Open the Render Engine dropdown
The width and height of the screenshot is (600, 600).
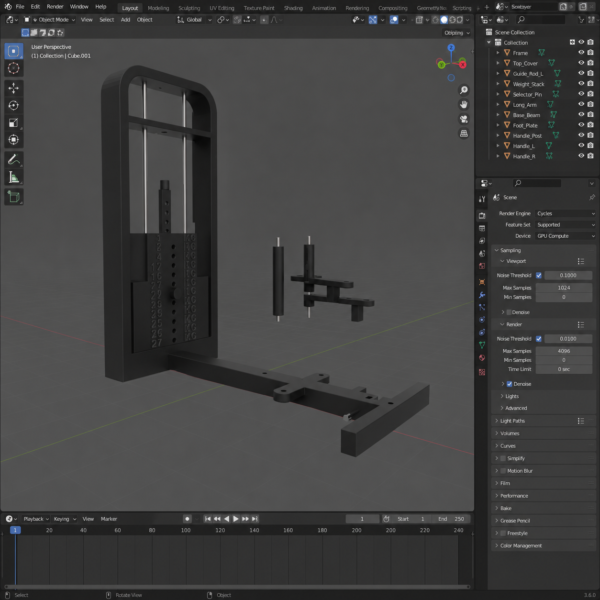coord(565,214)
